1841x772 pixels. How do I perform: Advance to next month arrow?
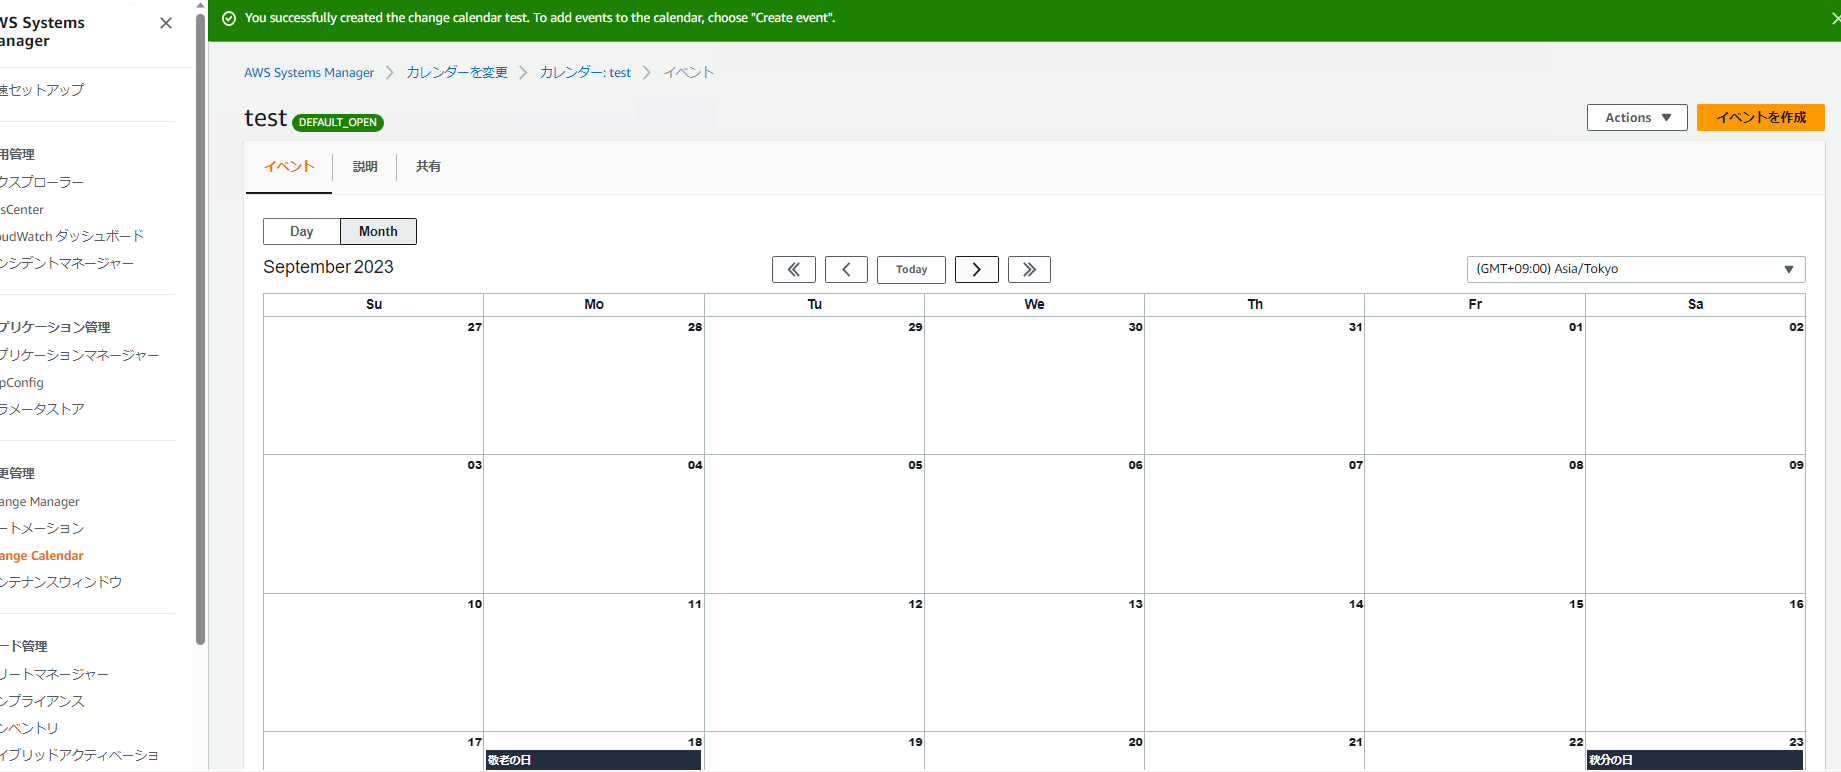[x=976, y=269]
